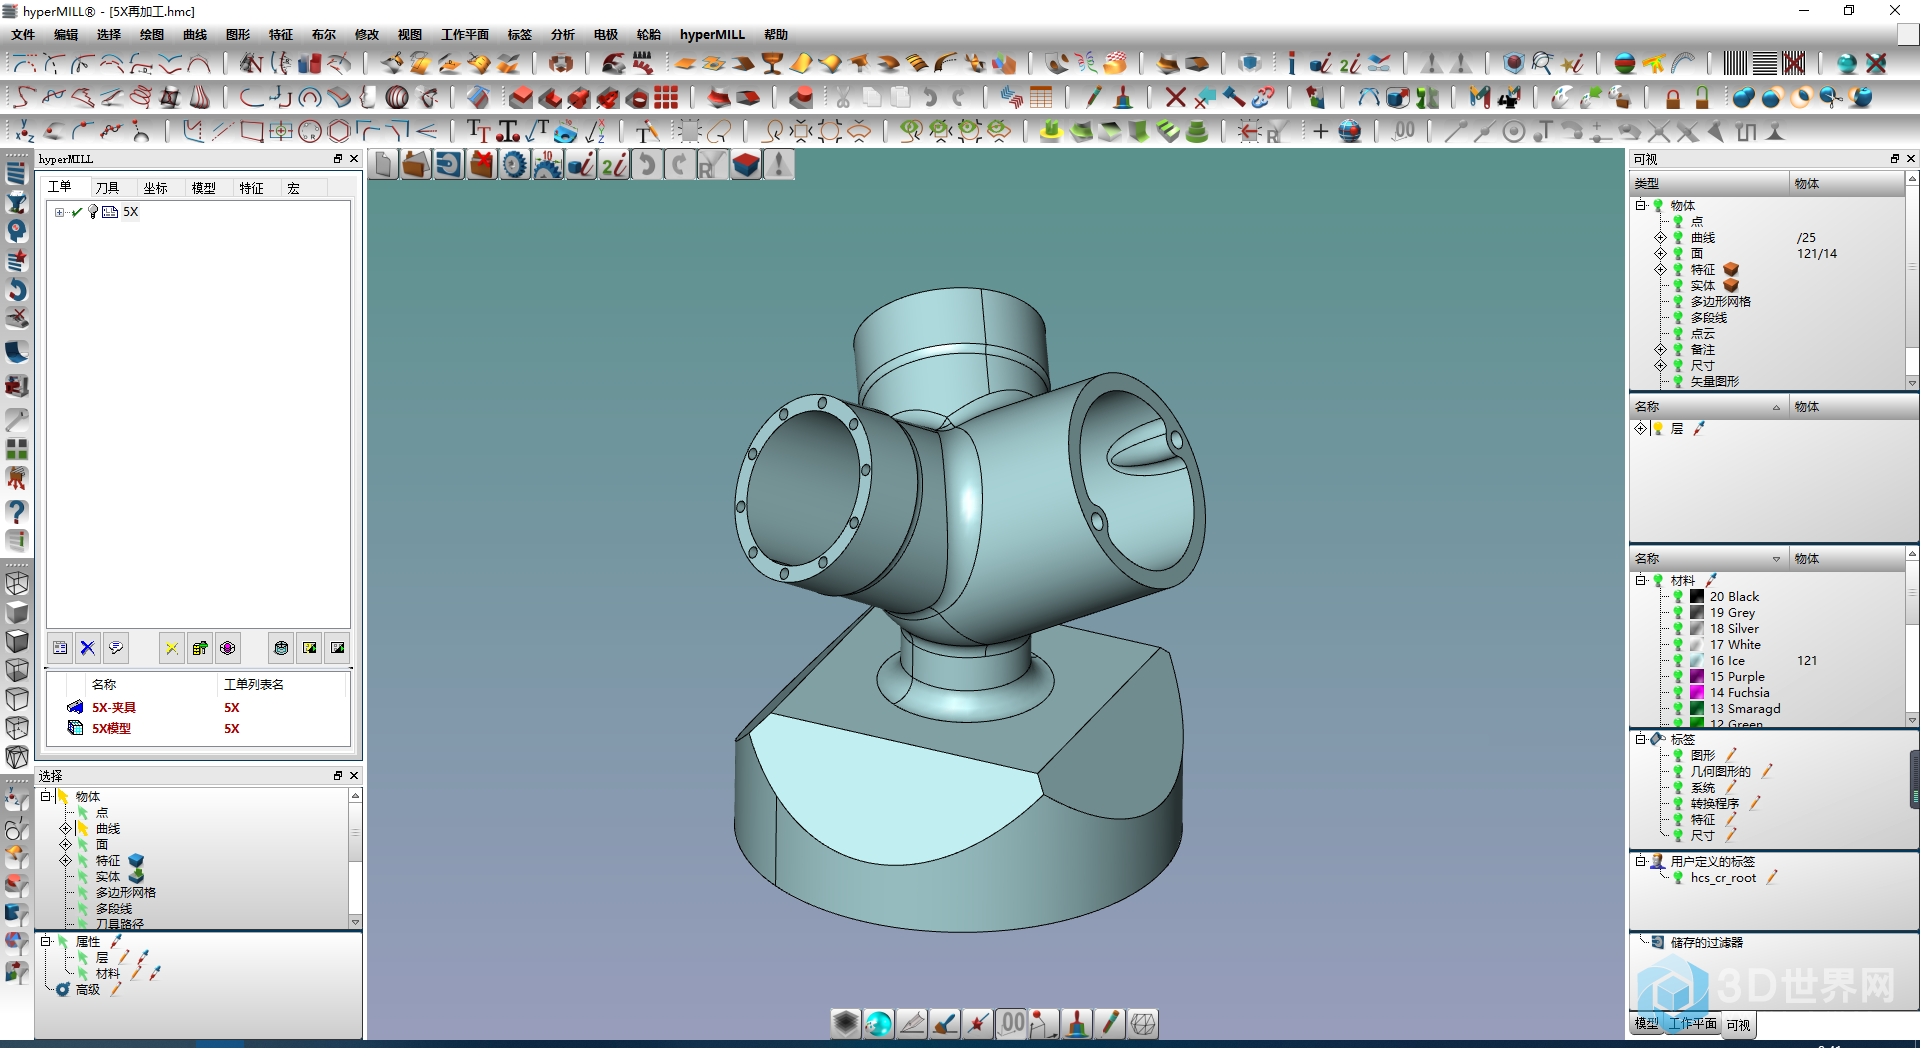Click the help question mark icon
Viewport: 1920px width, 1048px height.
(x=16, y=511)
